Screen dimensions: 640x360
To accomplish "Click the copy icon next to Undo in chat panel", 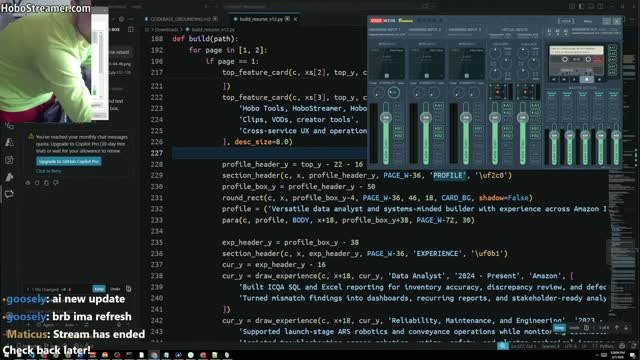I will (x=129, y=289).
